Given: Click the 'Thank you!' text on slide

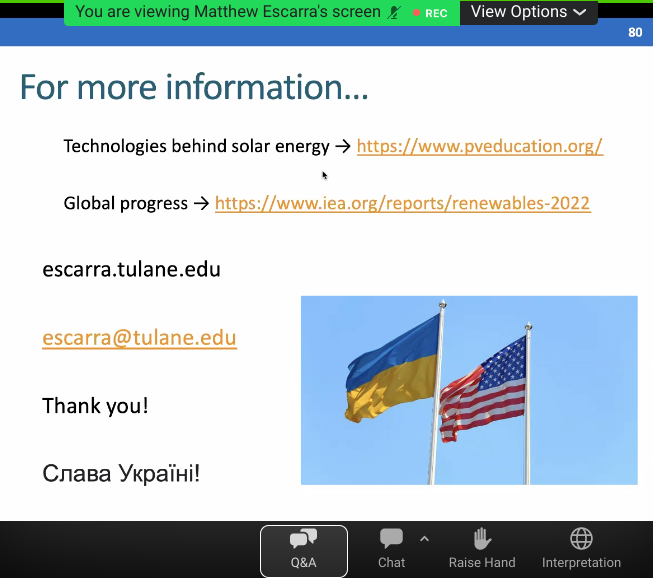Looking at the screenshot, I should (95, 405).
